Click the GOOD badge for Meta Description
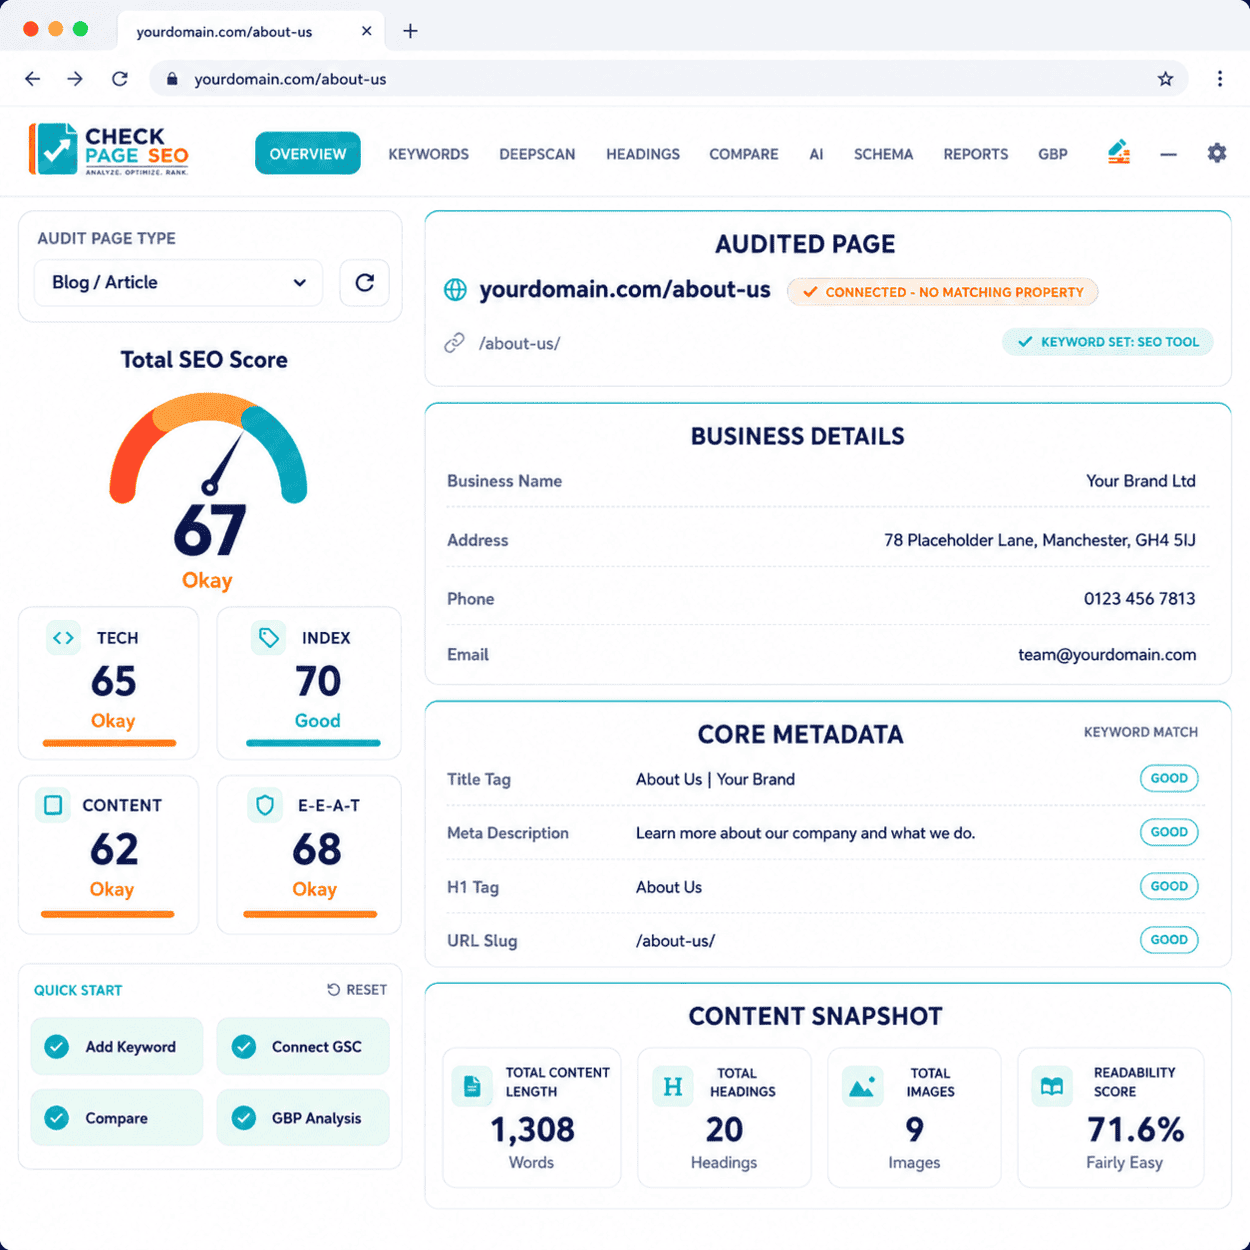This screenshot has width=1250, height=1250. coord(1169,832)
